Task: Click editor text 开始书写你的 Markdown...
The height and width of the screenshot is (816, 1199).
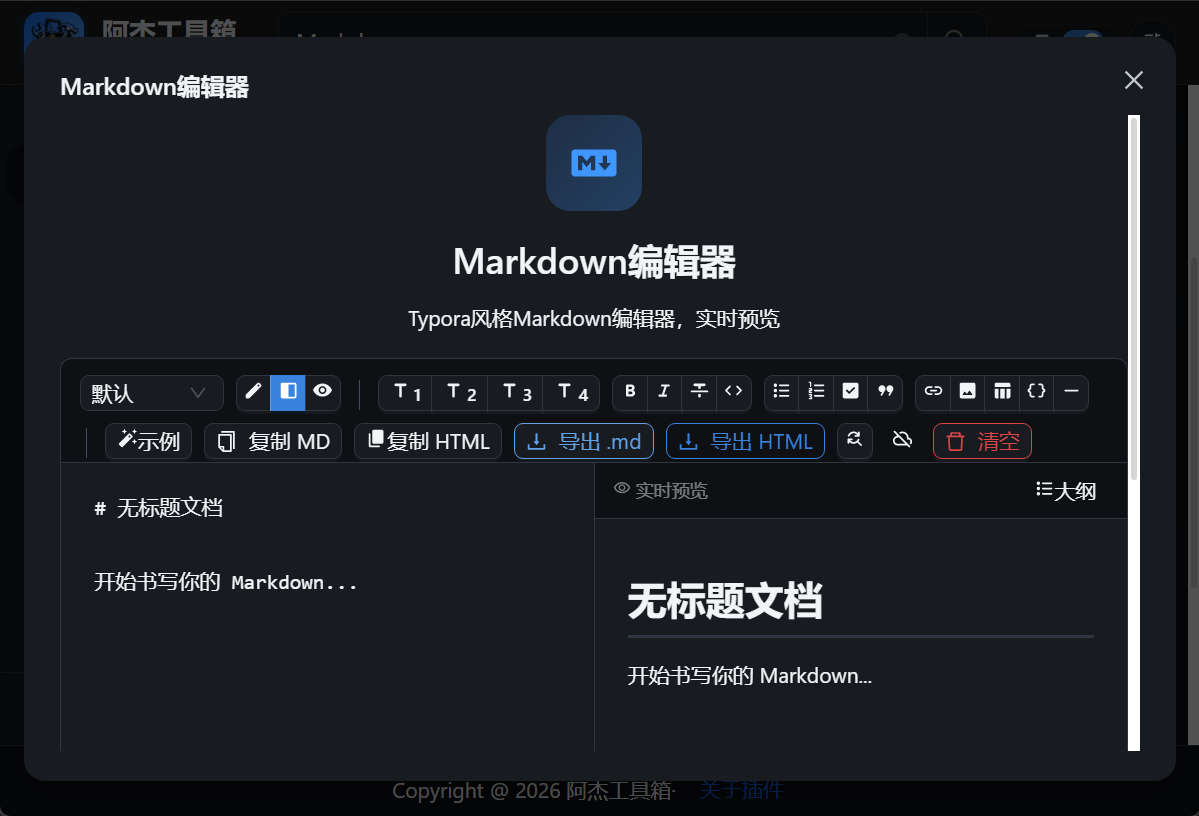Action: pos(225,582)
